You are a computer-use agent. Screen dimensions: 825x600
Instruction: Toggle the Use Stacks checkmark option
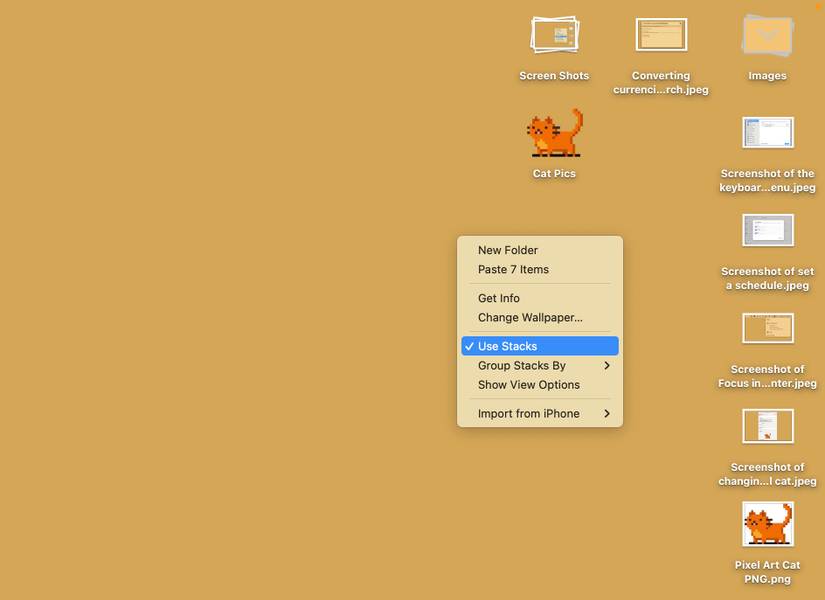coord(540,346)
